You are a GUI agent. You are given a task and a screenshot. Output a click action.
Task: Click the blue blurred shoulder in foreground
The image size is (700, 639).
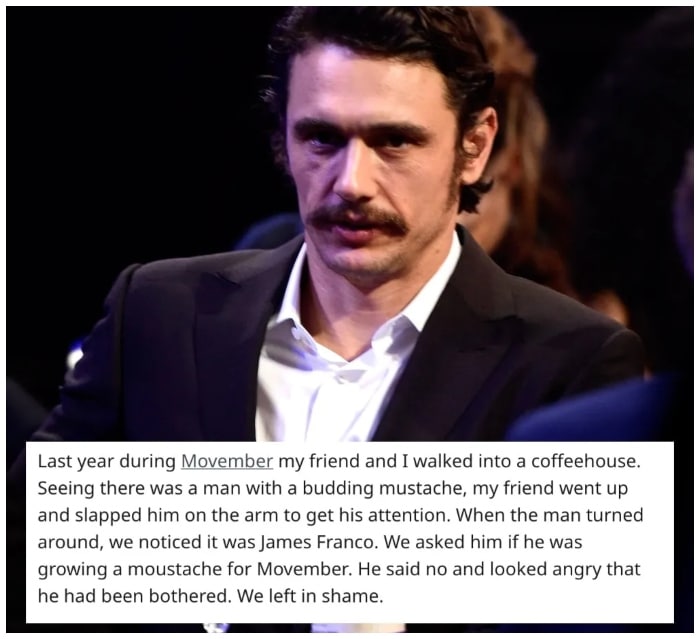598,411
